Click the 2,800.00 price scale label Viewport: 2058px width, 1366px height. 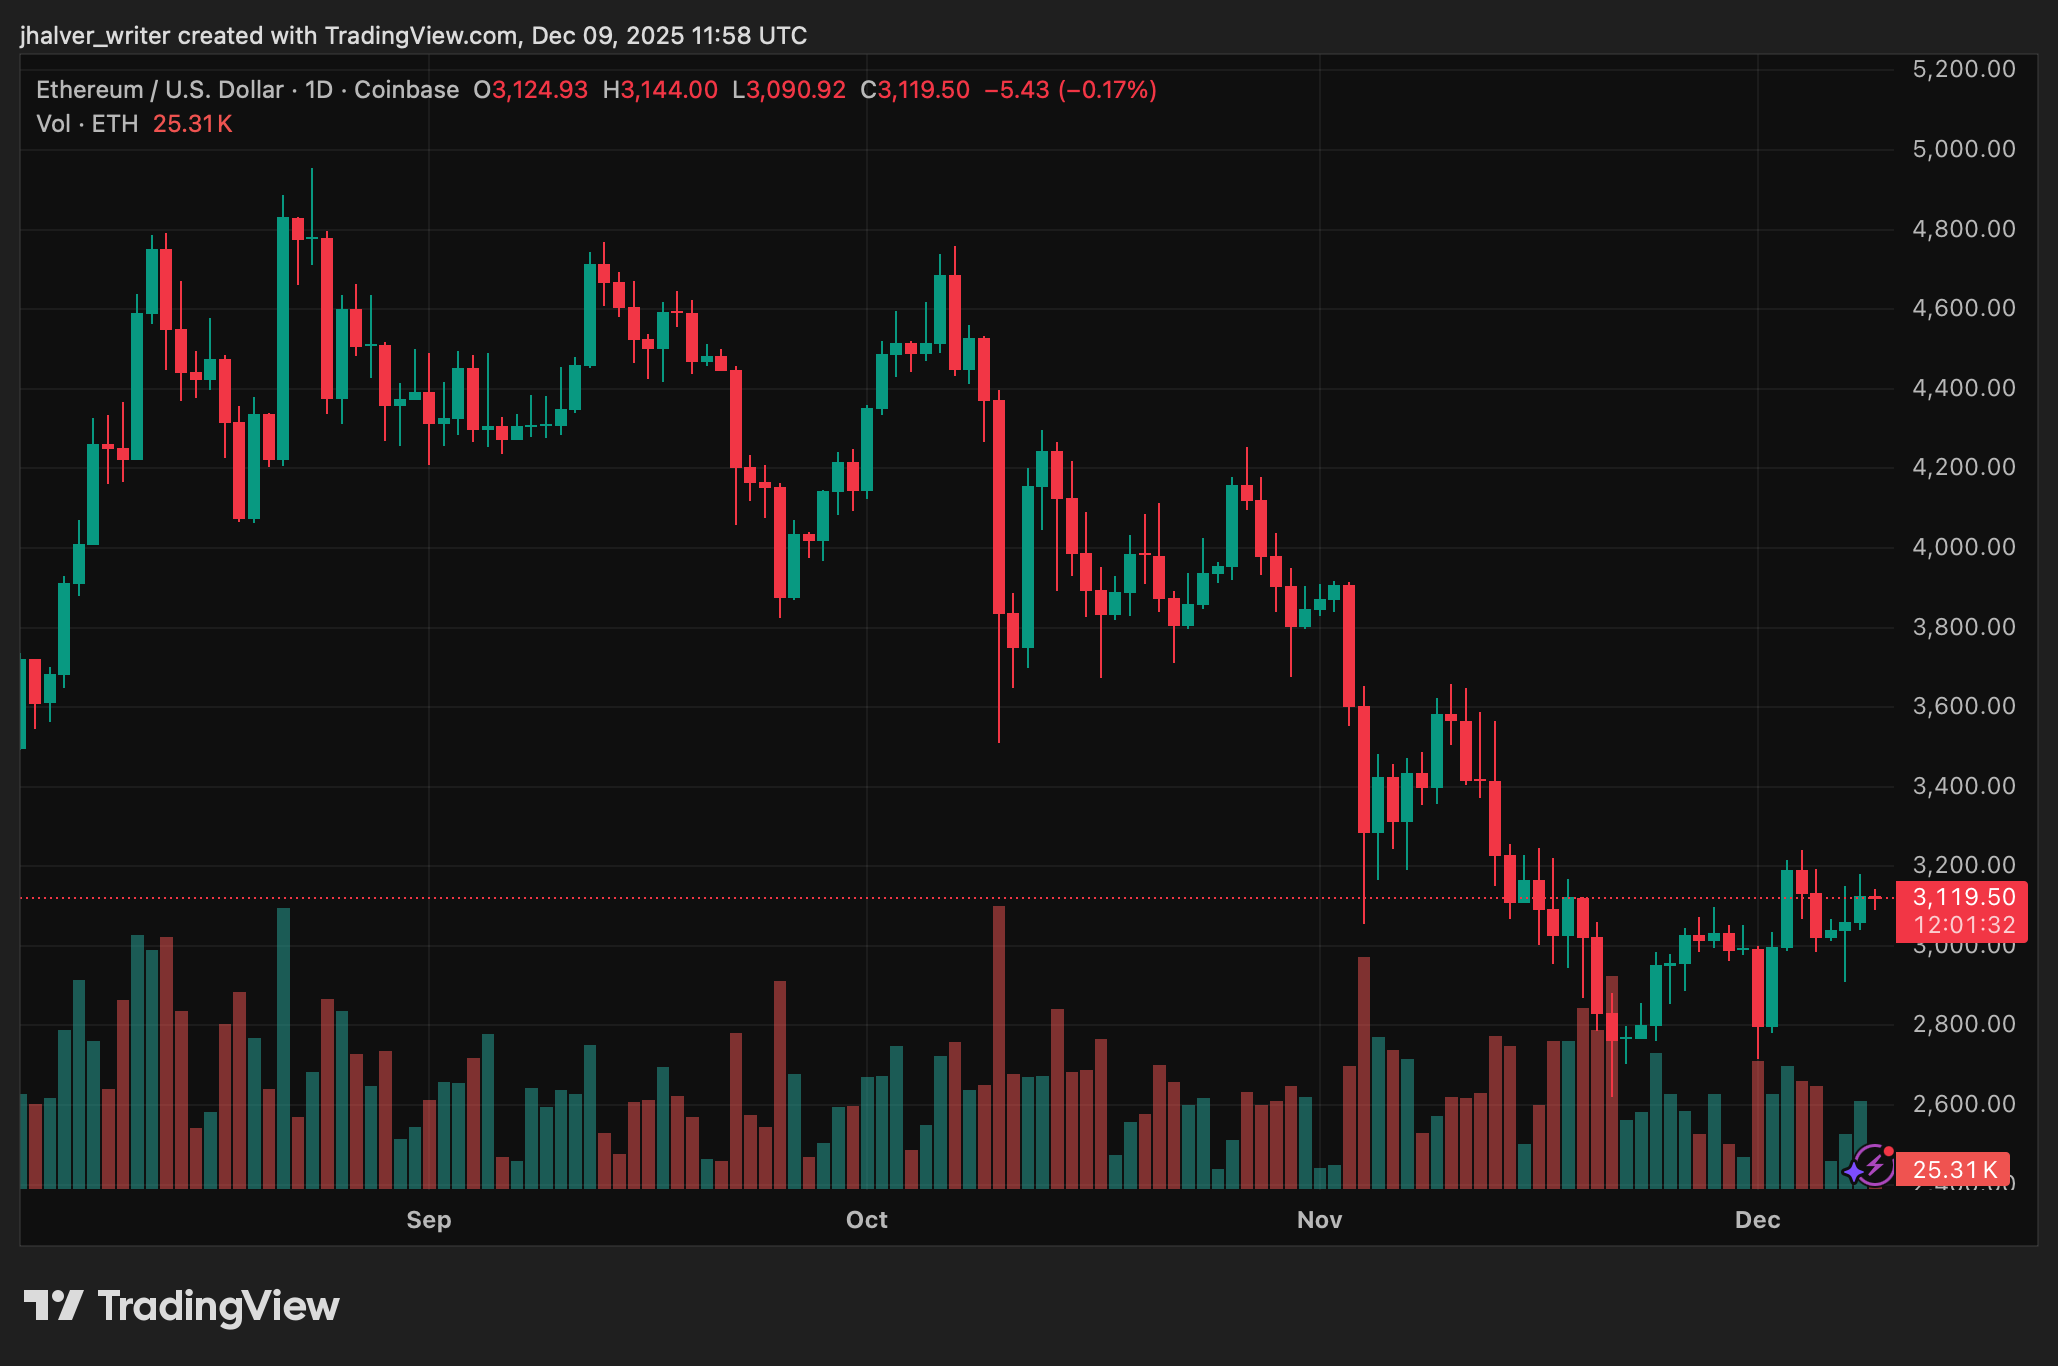pyautogui.click(x=1963, y=1024)
